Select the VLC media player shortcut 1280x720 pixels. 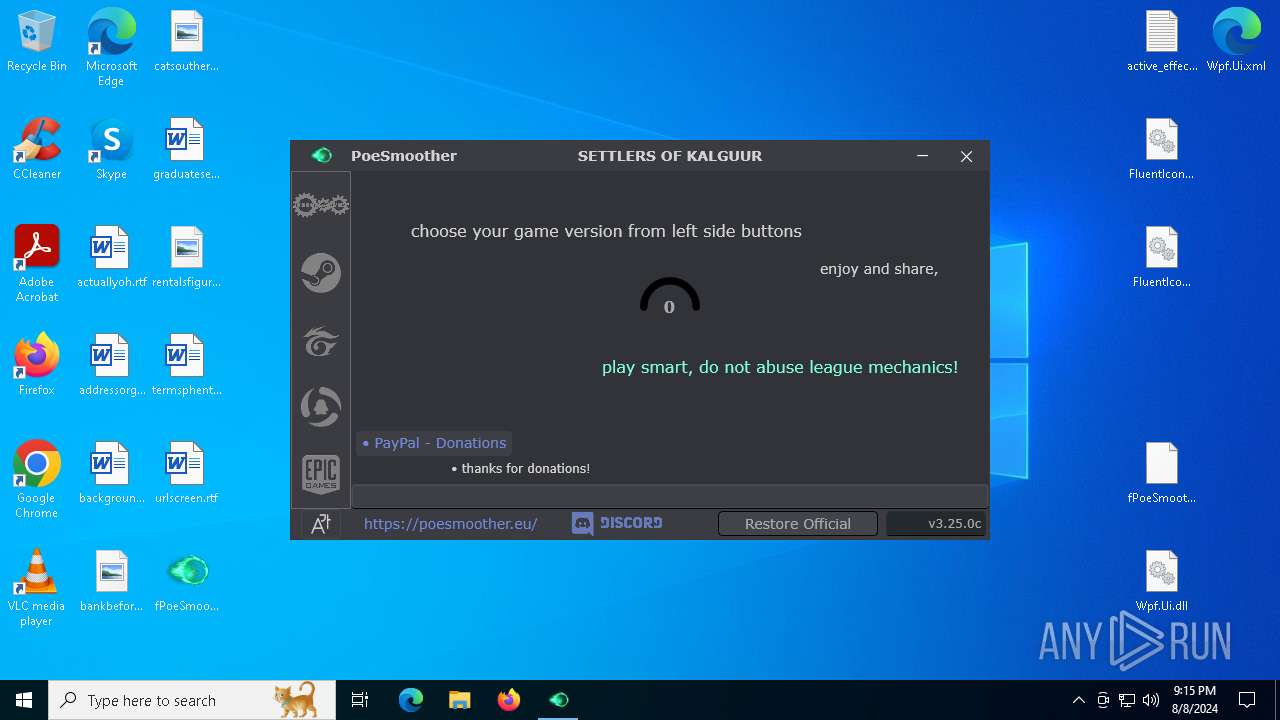[37, 588]
